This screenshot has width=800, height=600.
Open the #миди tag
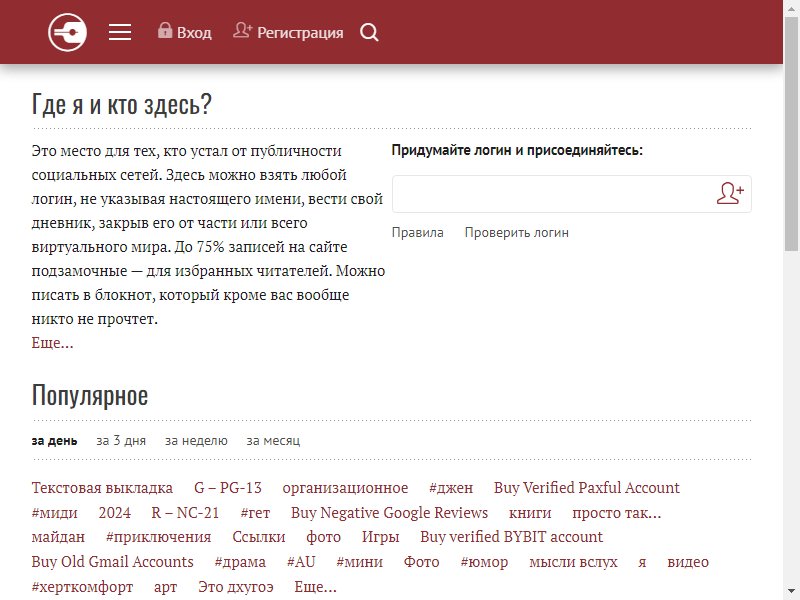55,513
